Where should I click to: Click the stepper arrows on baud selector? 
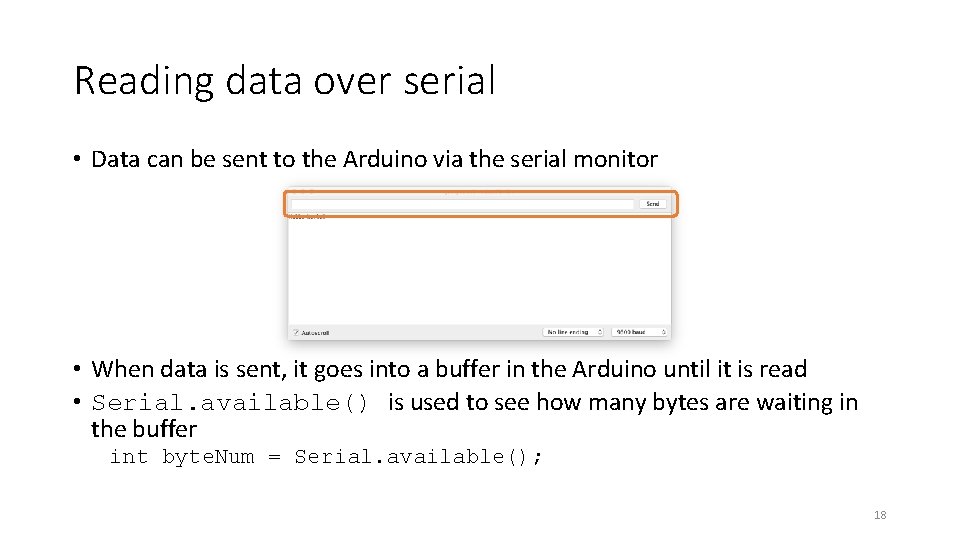click(x=664, y=332)
